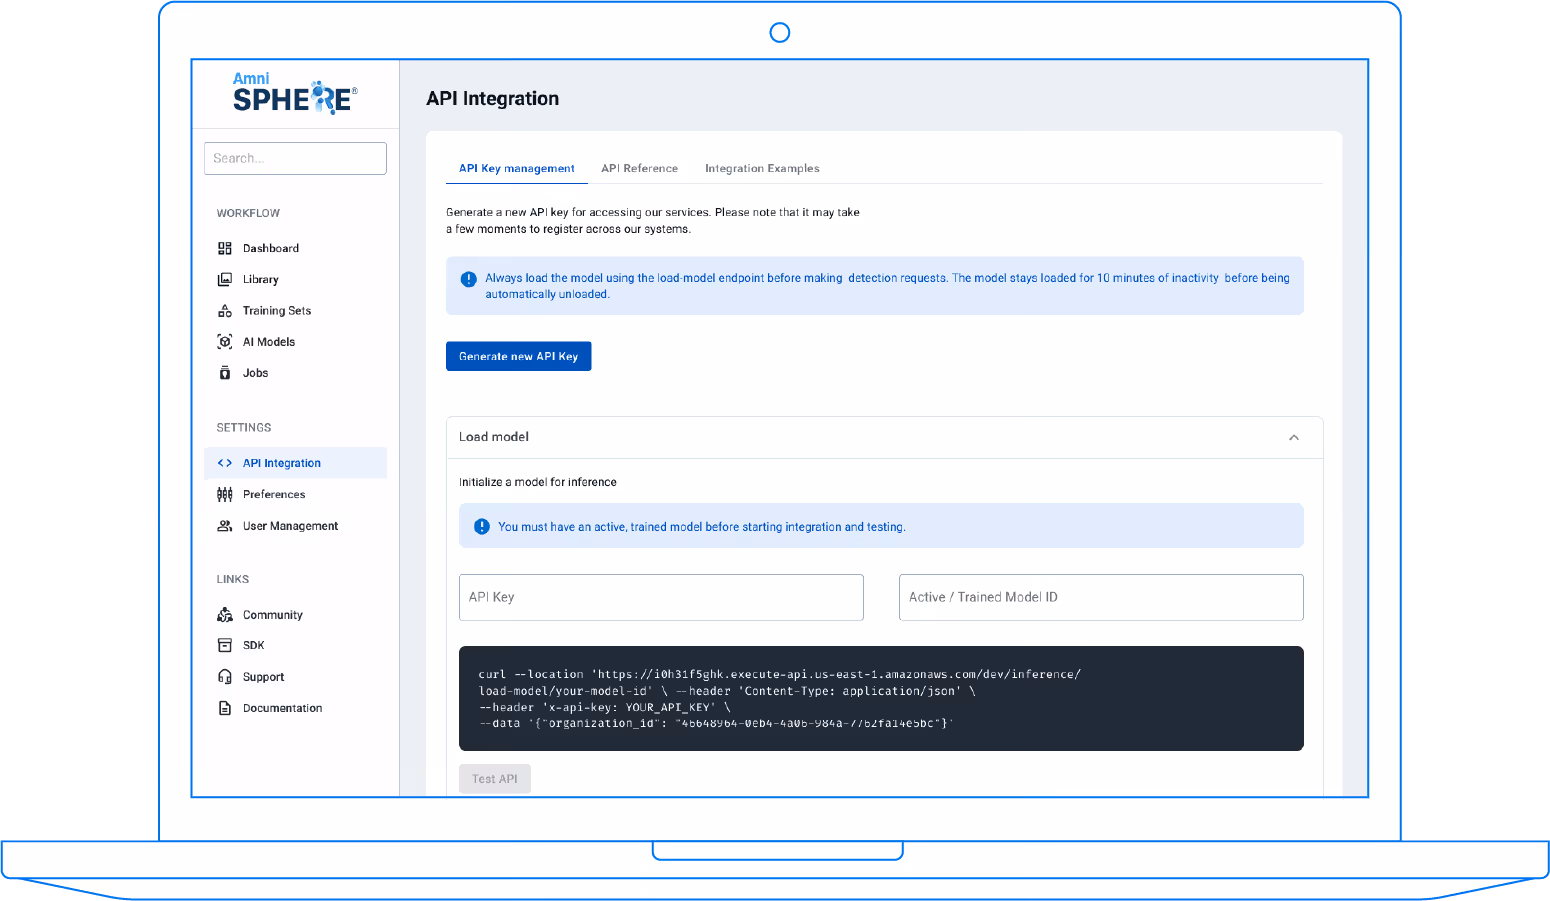Open the API Reference tab
This screenshot has width=1550, height=901.
[639, 168]
